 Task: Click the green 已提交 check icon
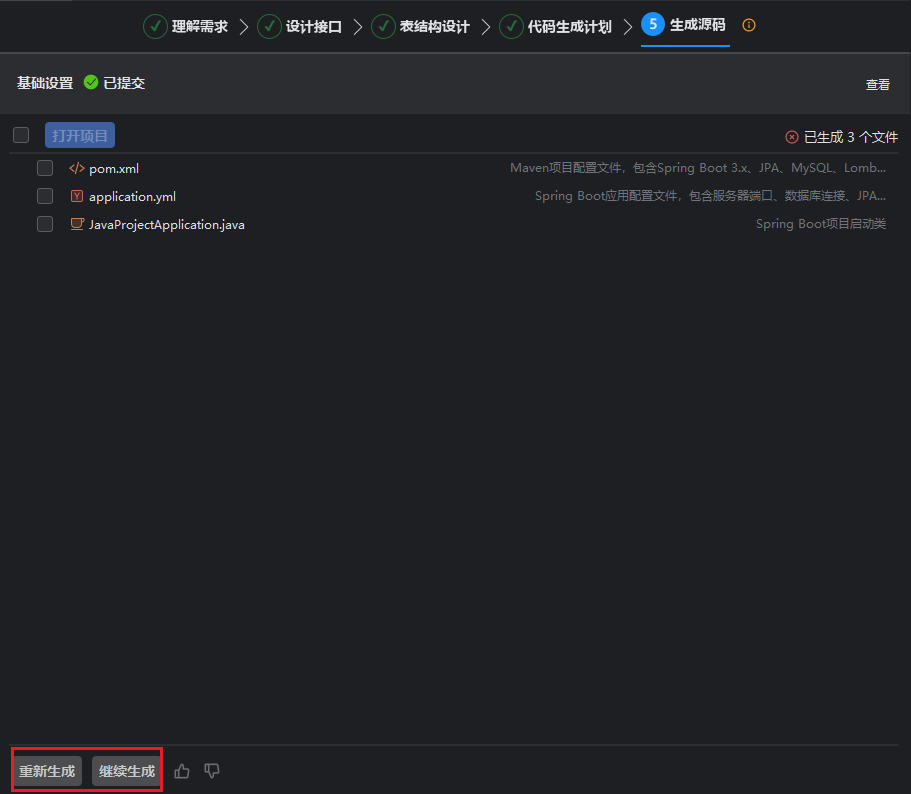click(x=91, y=83)
